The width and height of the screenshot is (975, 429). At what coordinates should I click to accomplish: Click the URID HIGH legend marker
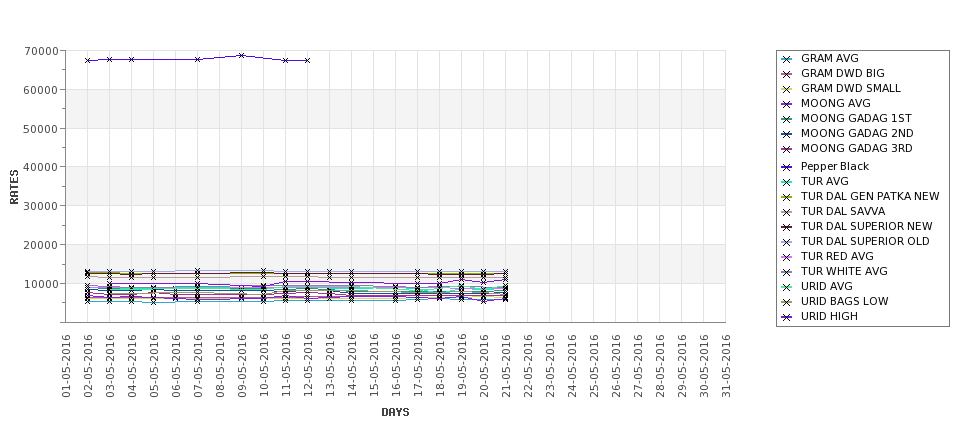[x=787, y=317]
